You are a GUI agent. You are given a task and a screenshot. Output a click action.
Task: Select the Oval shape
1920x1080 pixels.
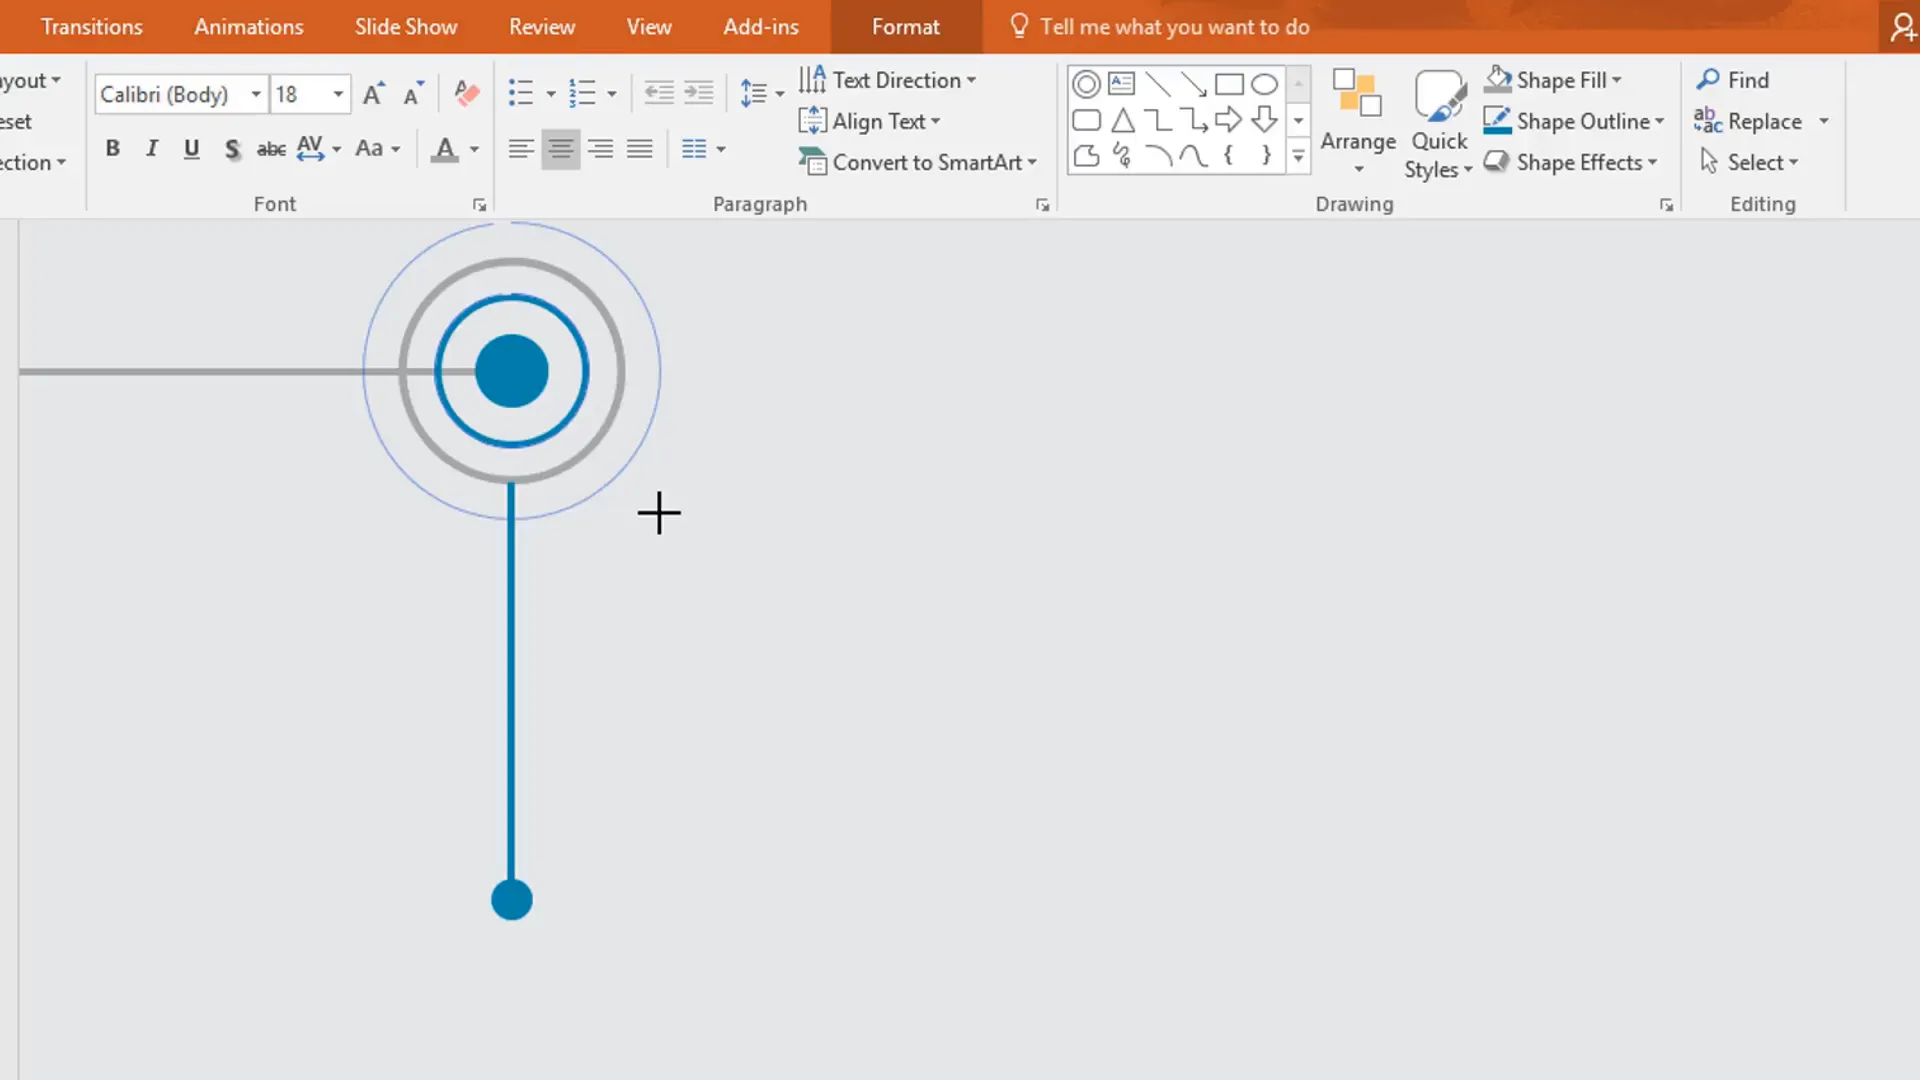pos(1265,84)
